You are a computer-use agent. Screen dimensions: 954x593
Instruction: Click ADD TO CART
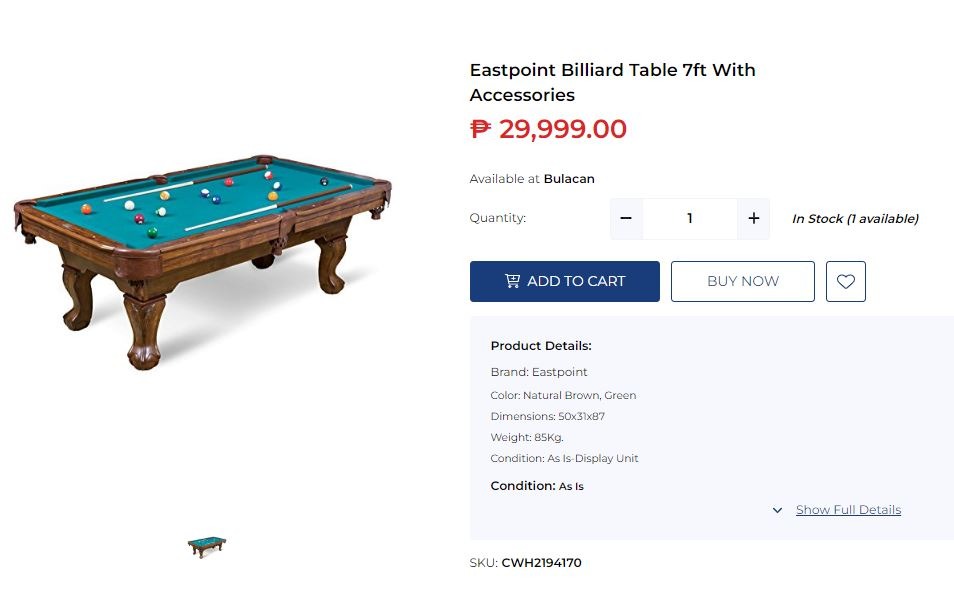click(x=564, y=281)
